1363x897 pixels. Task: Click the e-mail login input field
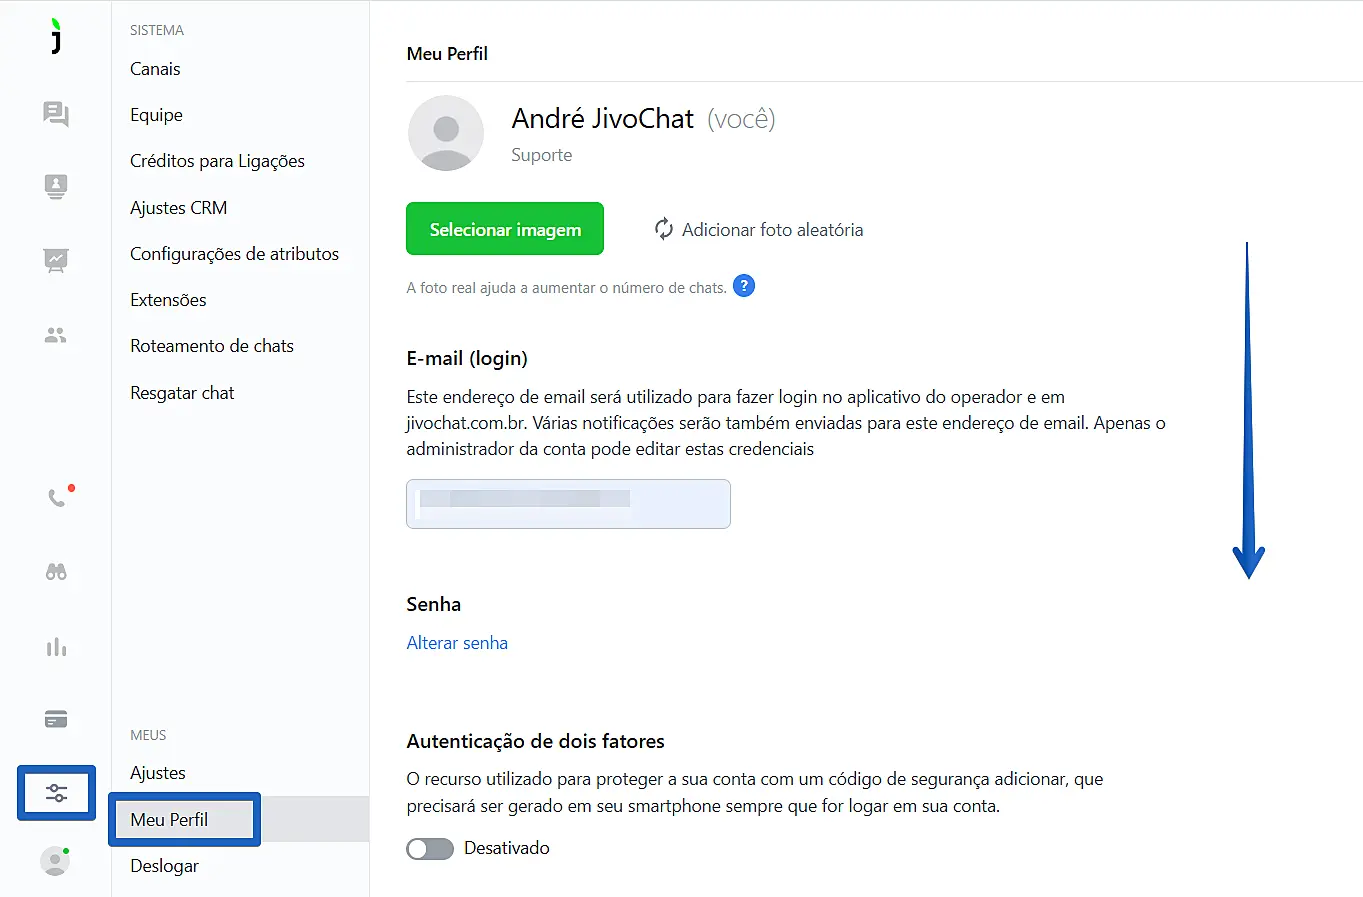(568, 504)
